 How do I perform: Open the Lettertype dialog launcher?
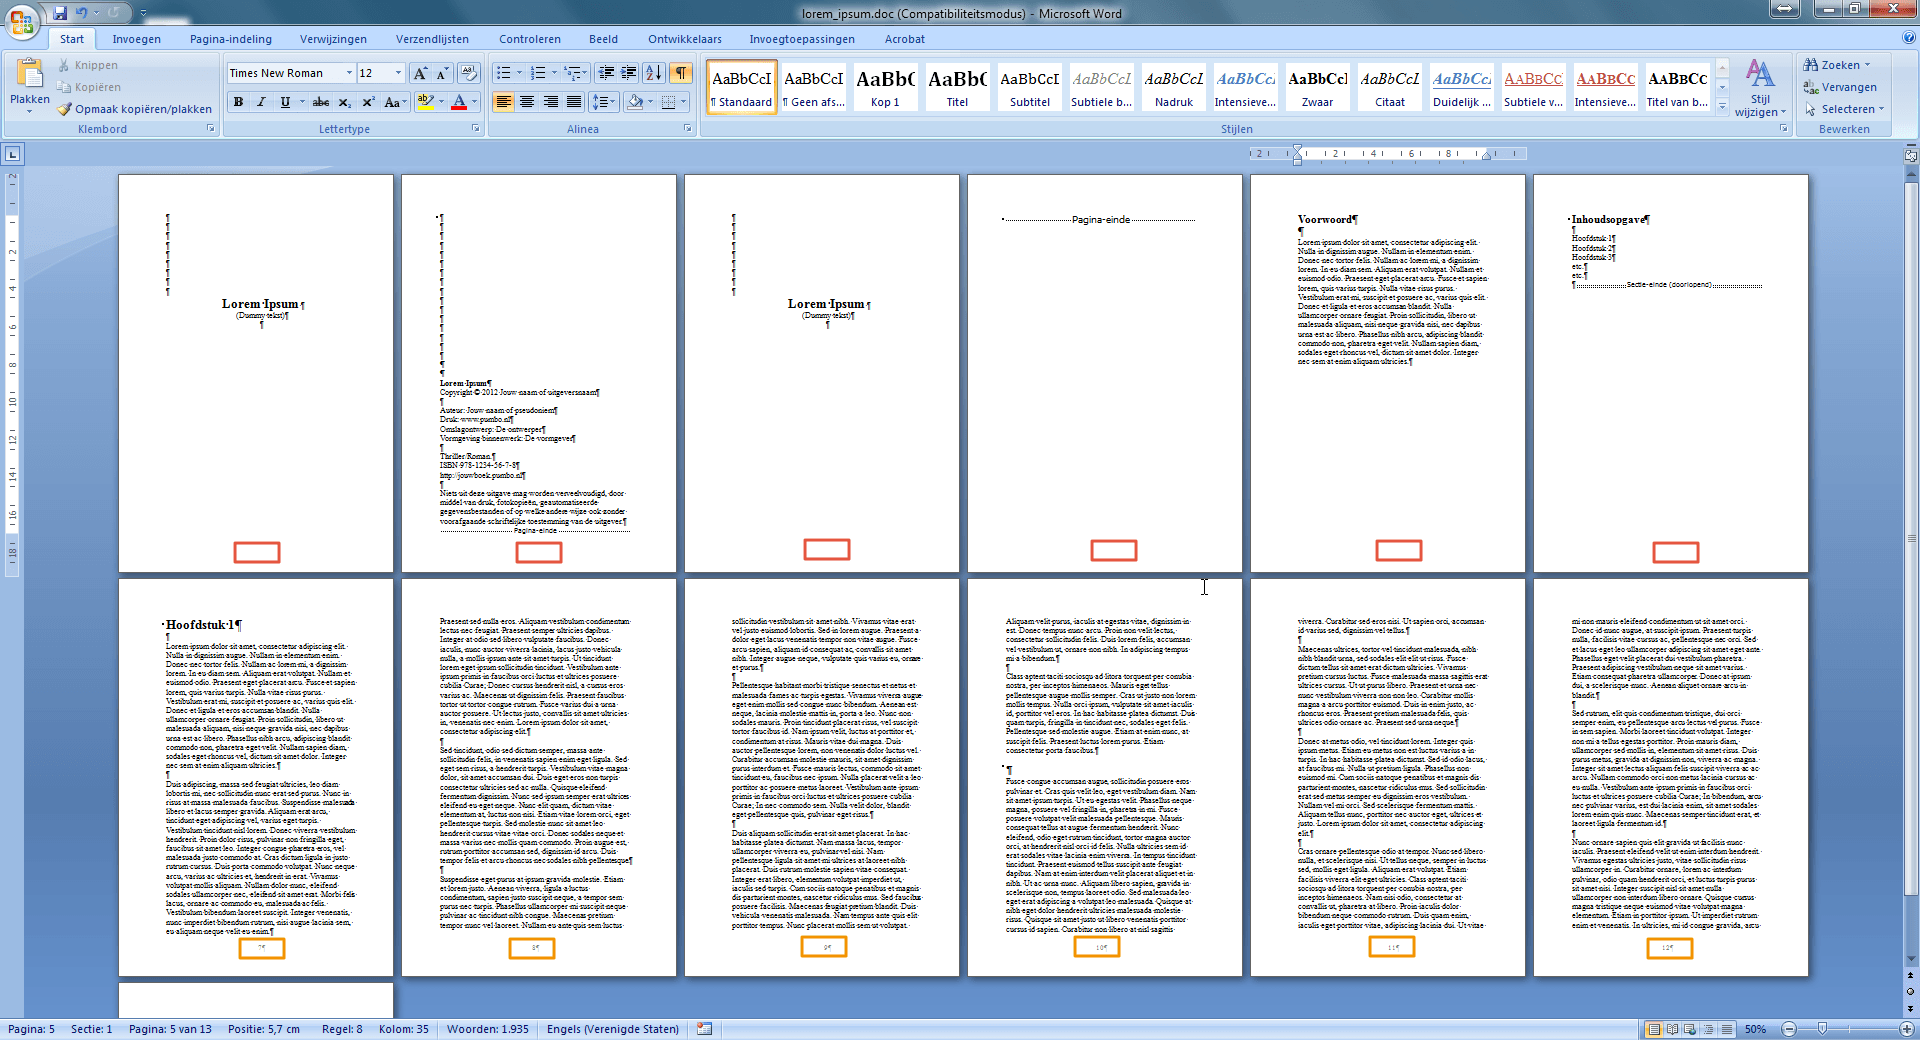pos(475,129)
